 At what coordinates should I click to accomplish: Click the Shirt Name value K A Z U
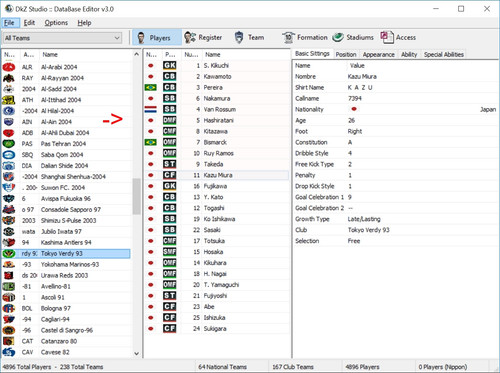point(360,88)
